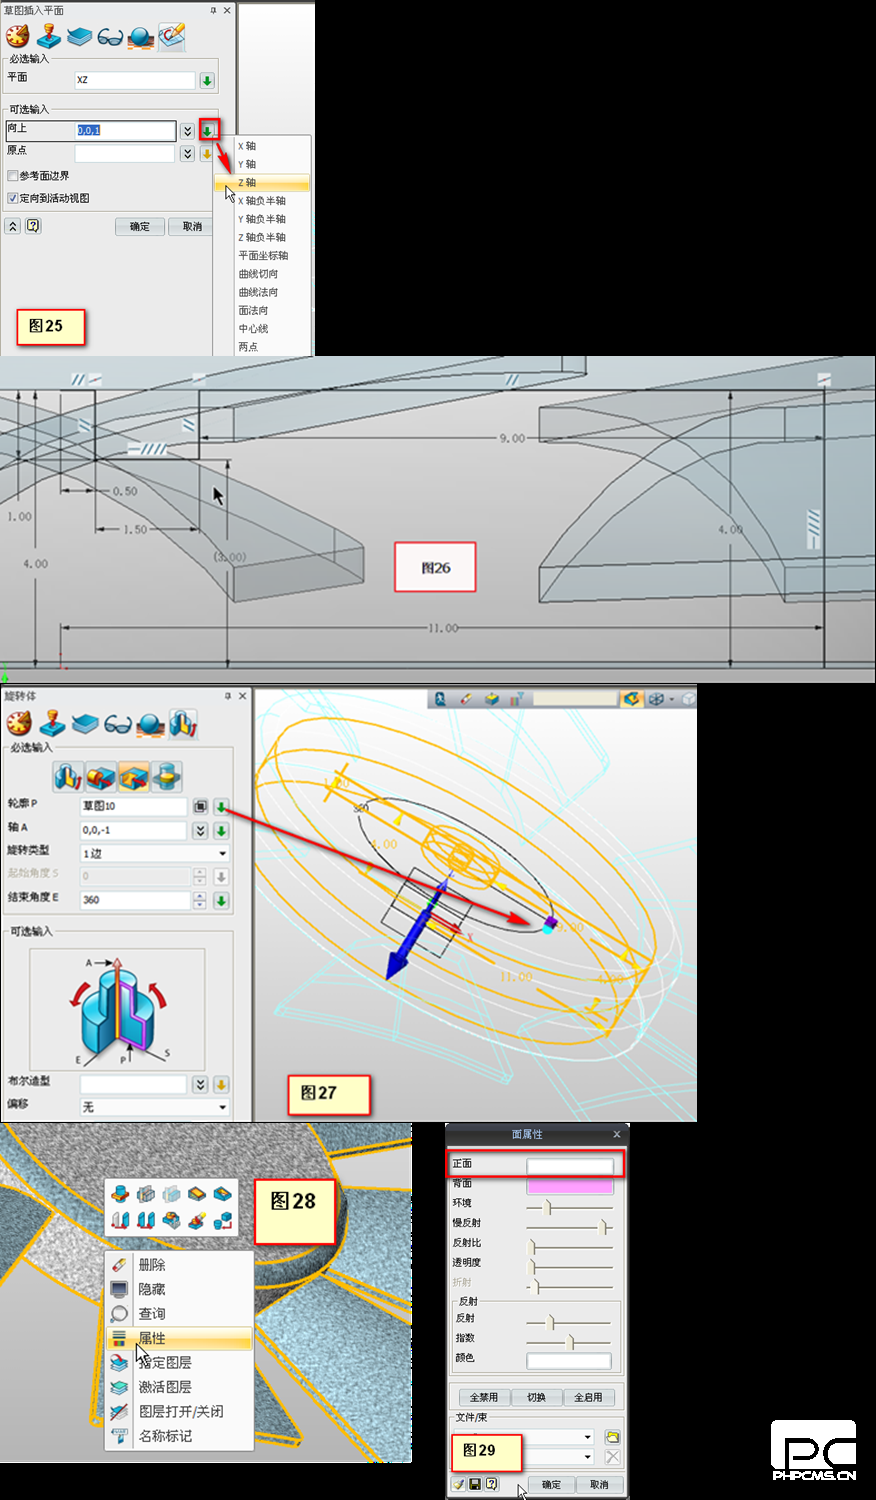This screenshot has height=1500, width=876.
Task: Open help icon in 草图插入平面 dialog
Action: 33,226
